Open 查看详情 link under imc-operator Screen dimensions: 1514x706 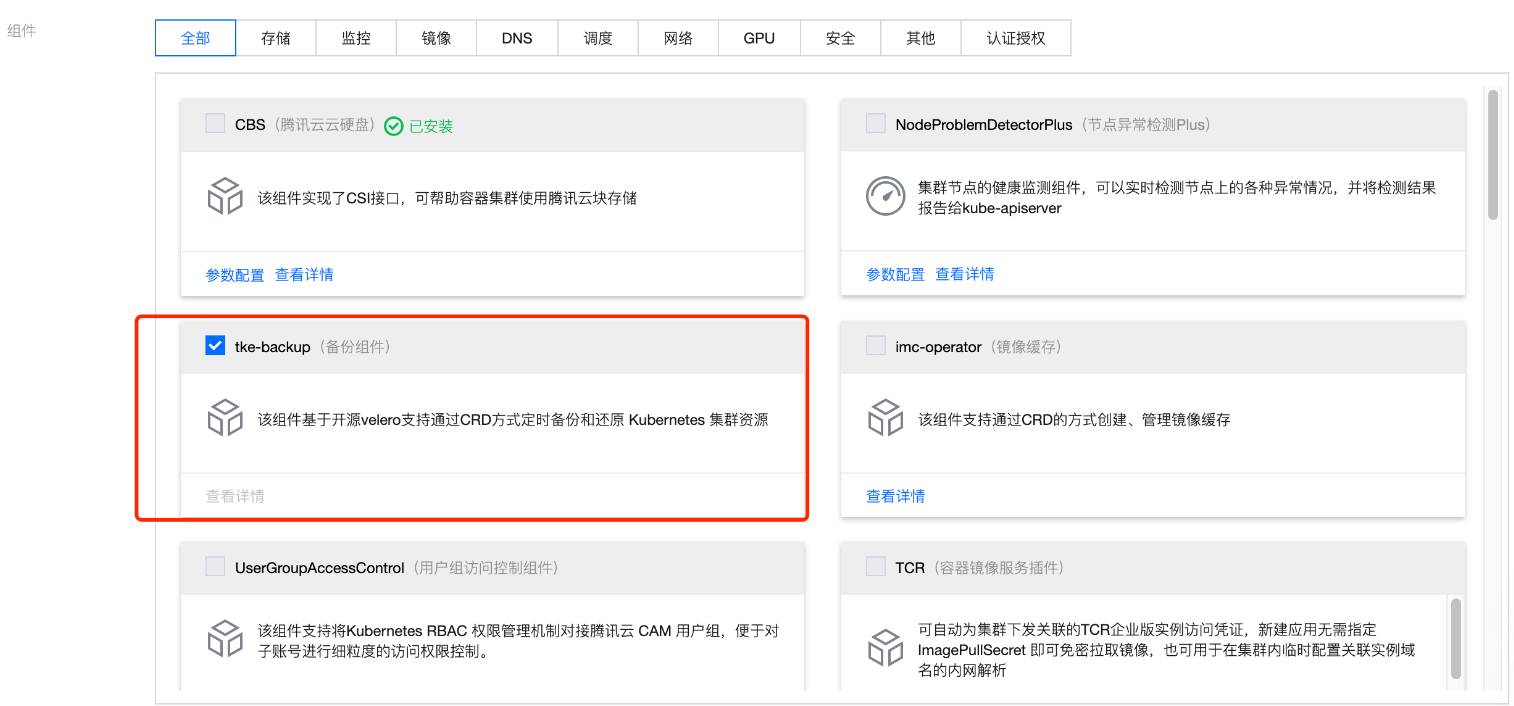(x=895, y=496)
